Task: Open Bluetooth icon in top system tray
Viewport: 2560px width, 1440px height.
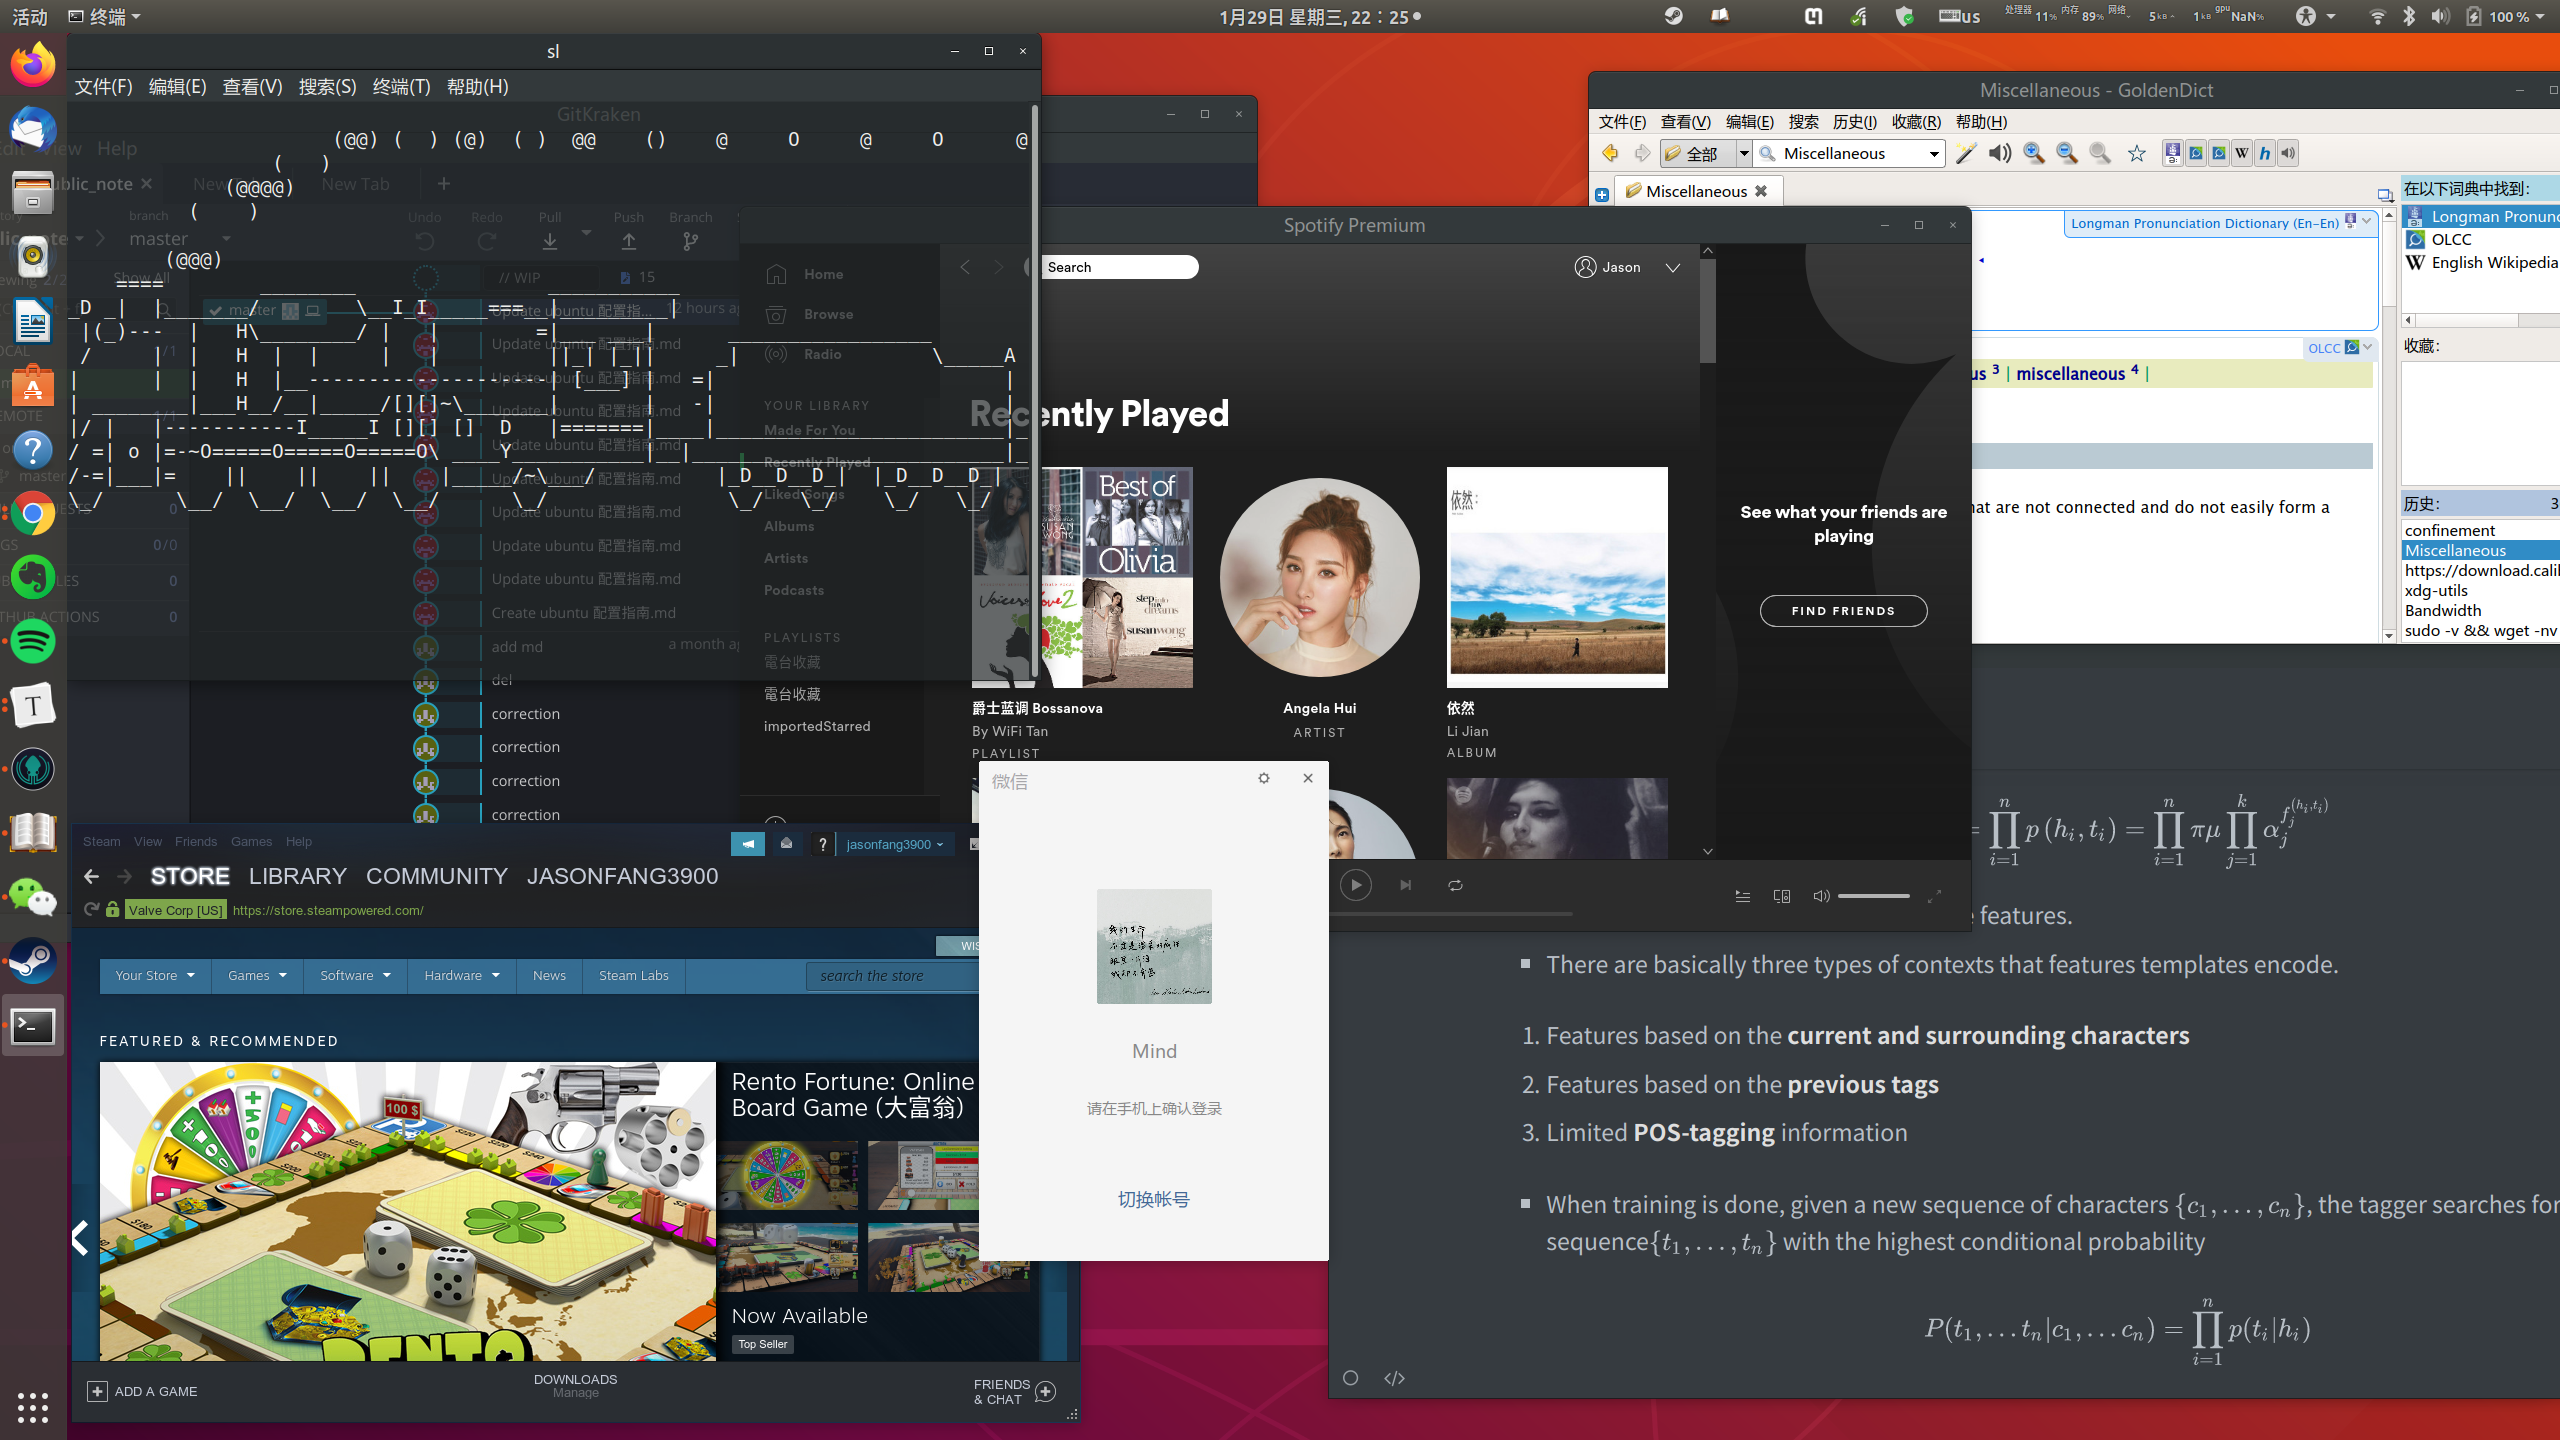Action: pos(2409,16)
